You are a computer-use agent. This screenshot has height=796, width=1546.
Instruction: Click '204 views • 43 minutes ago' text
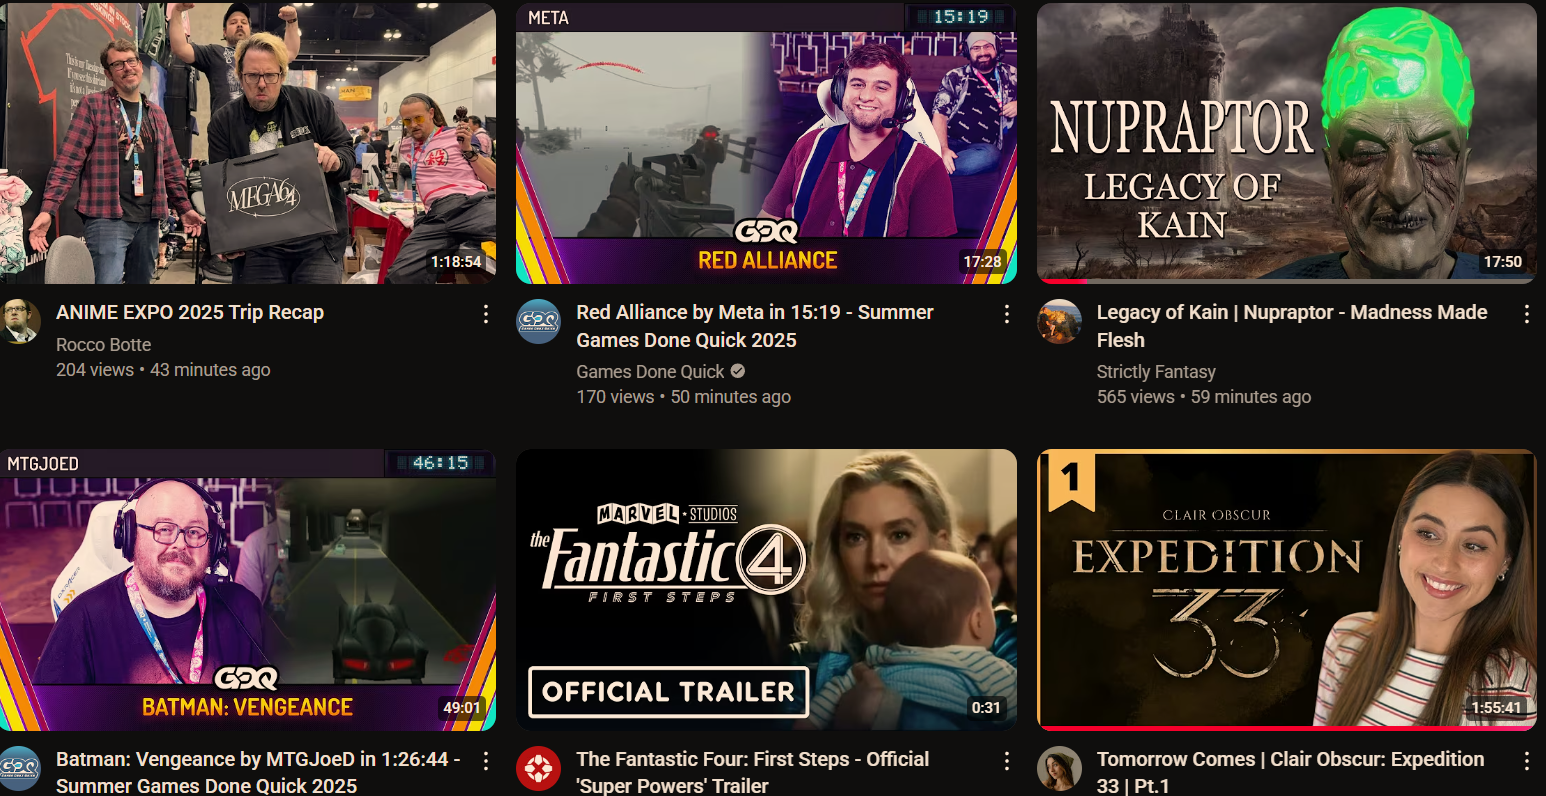(x=163, y=370)
